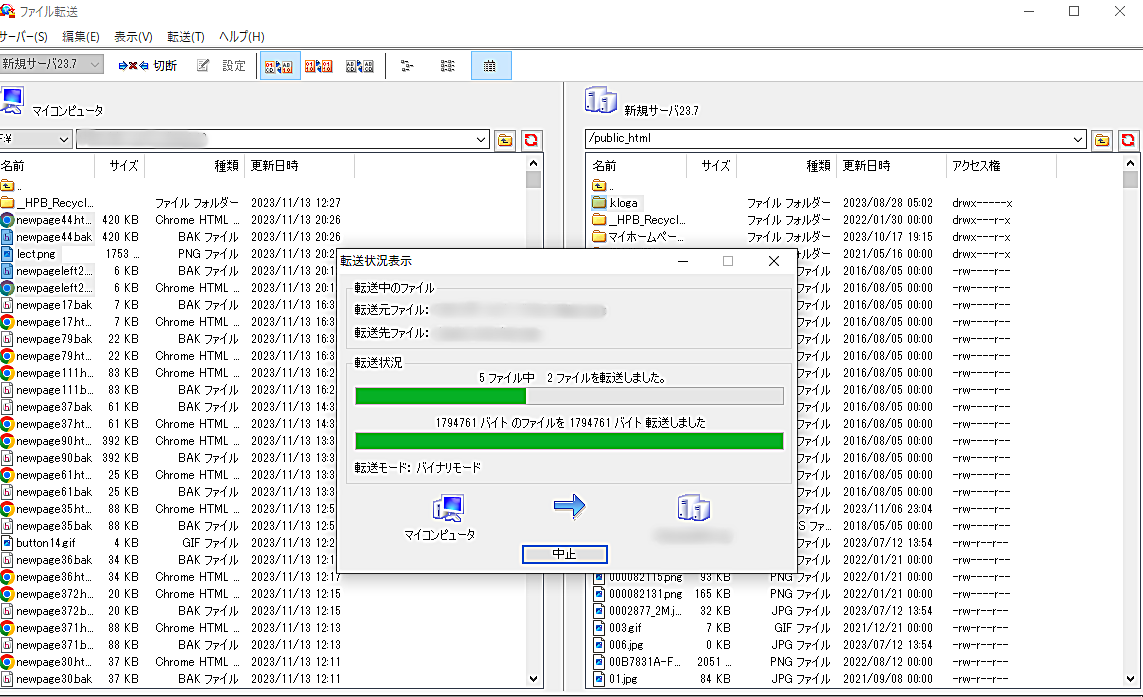This screenshot has height=697, width=1143.
Task: Click the Chrome icon beside newpage30.ht...
Action: point(7,662)
